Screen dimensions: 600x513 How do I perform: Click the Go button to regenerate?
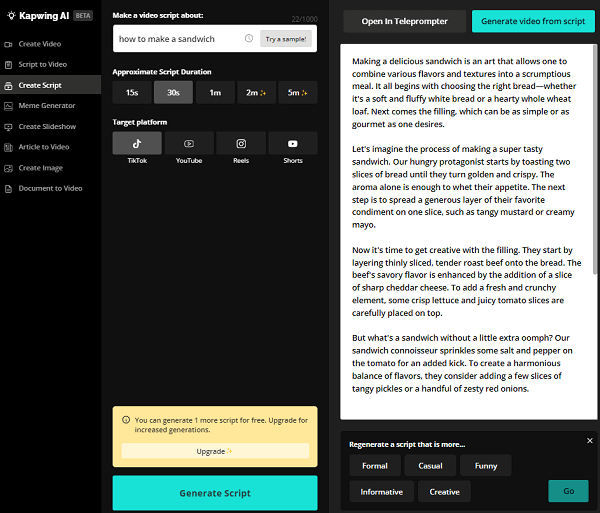tap(568, 491)
